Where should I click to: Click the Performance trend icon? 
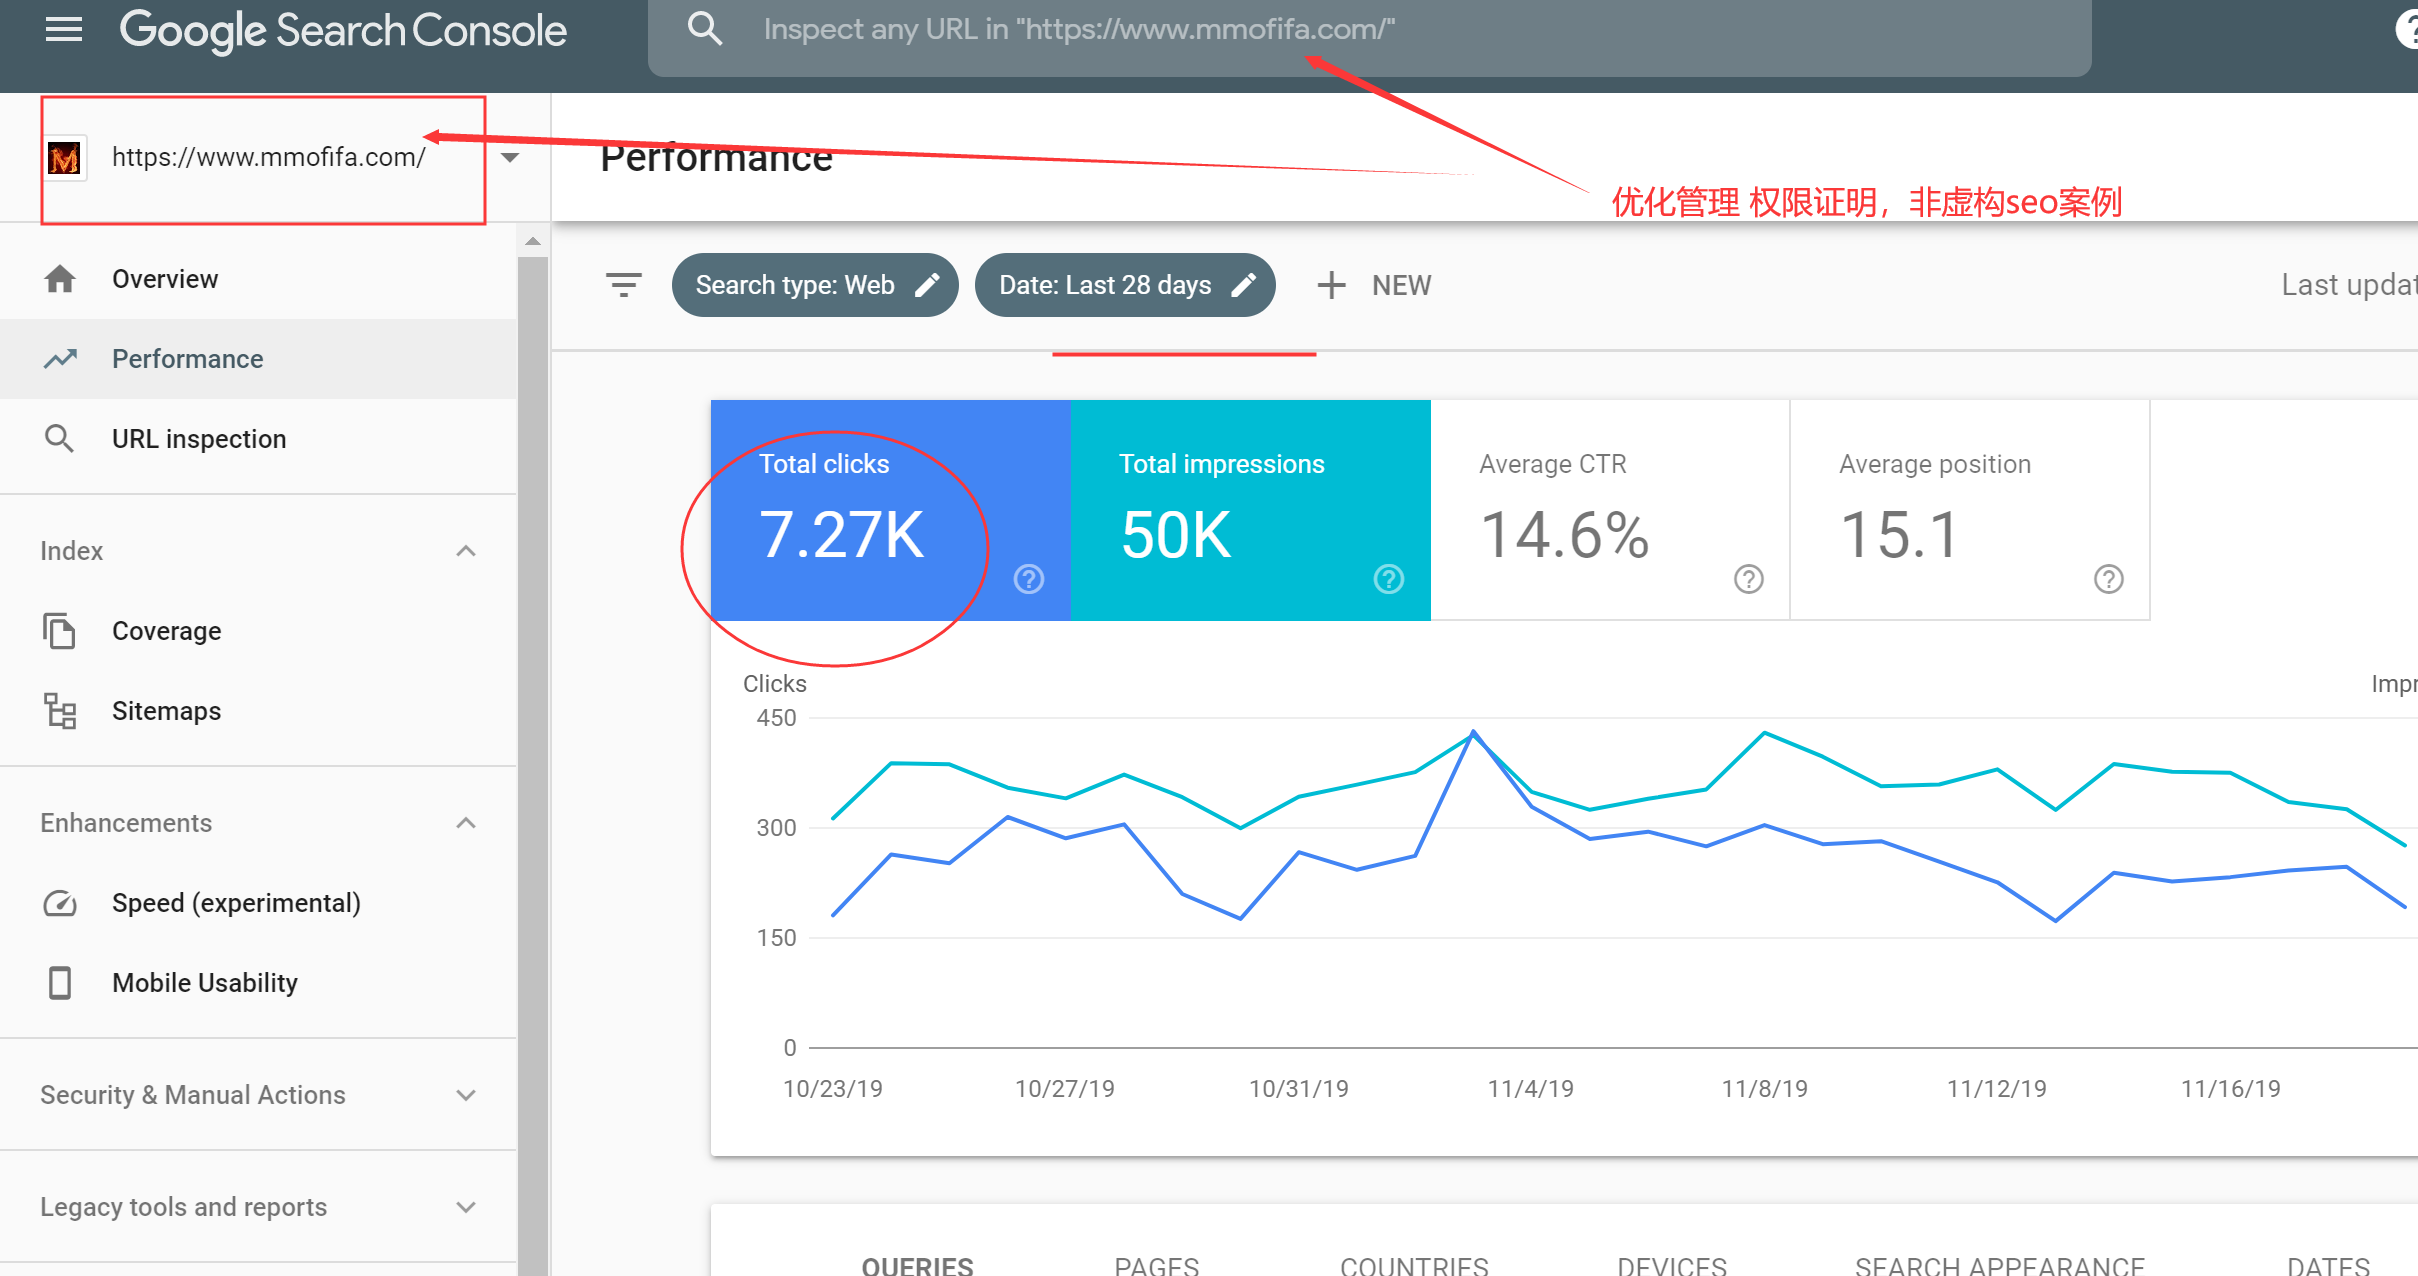60,358
